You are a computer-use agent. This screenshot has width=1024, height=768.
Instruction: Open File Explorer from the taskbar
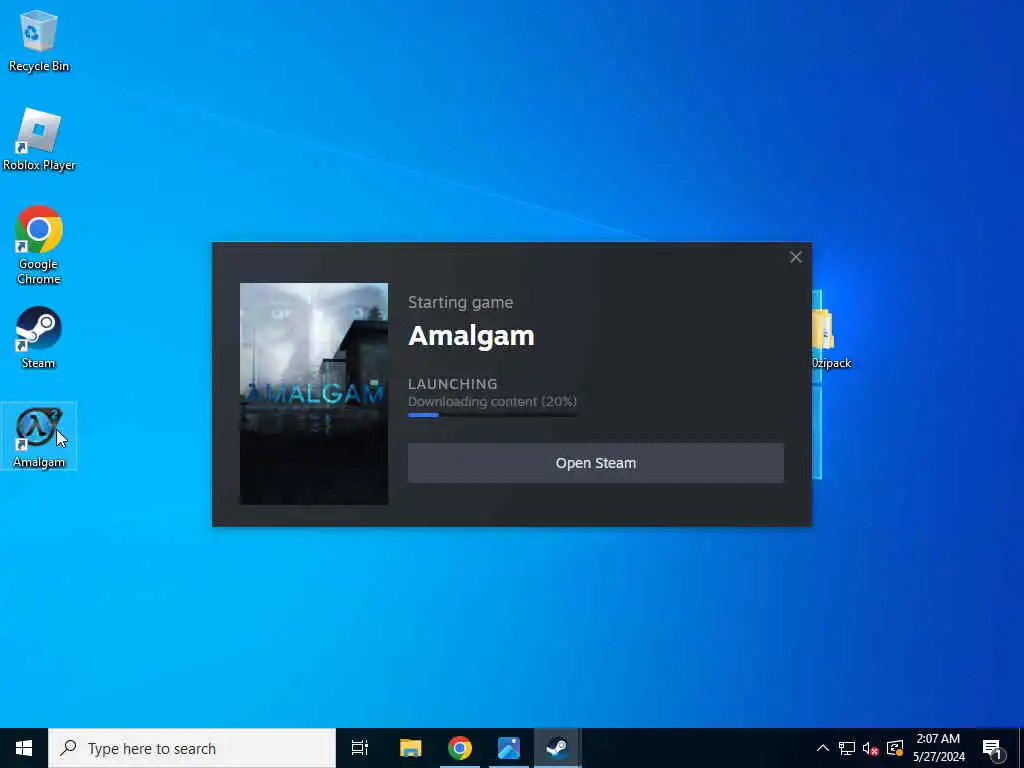pos(411,748)
